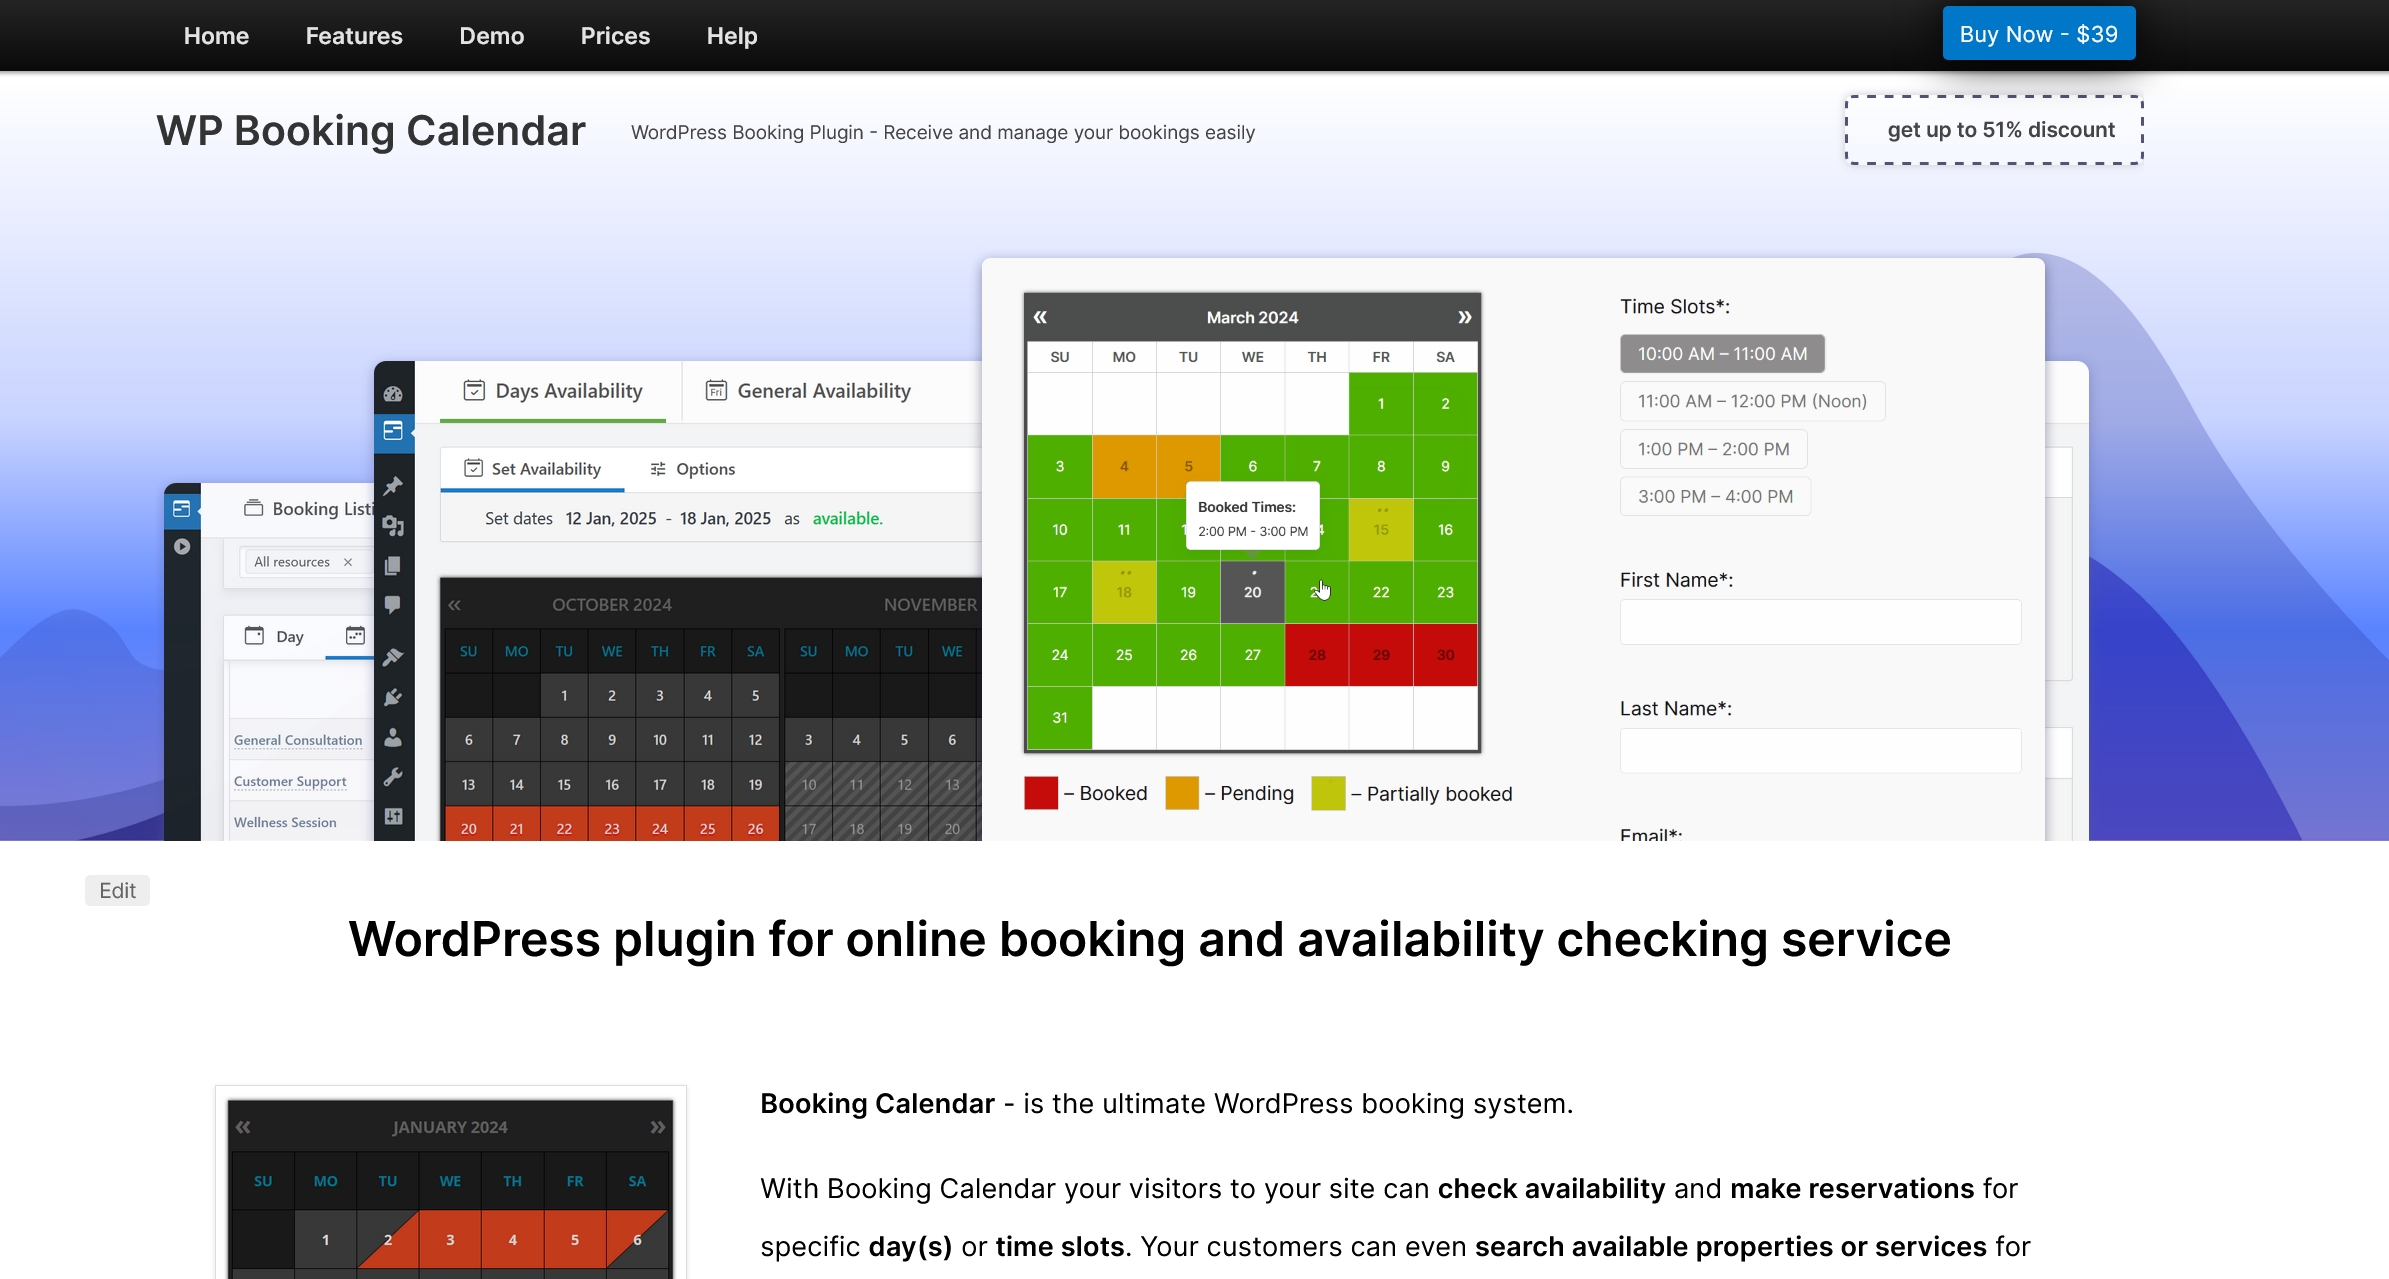Open the Users person icon in sidebar
The image size is (2389, 1279).
[393, 737]
